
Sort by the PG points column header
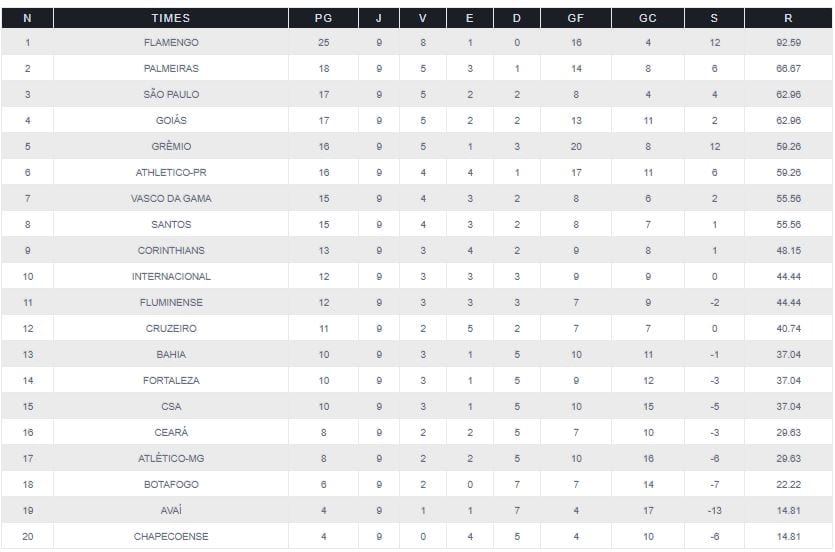323,18
